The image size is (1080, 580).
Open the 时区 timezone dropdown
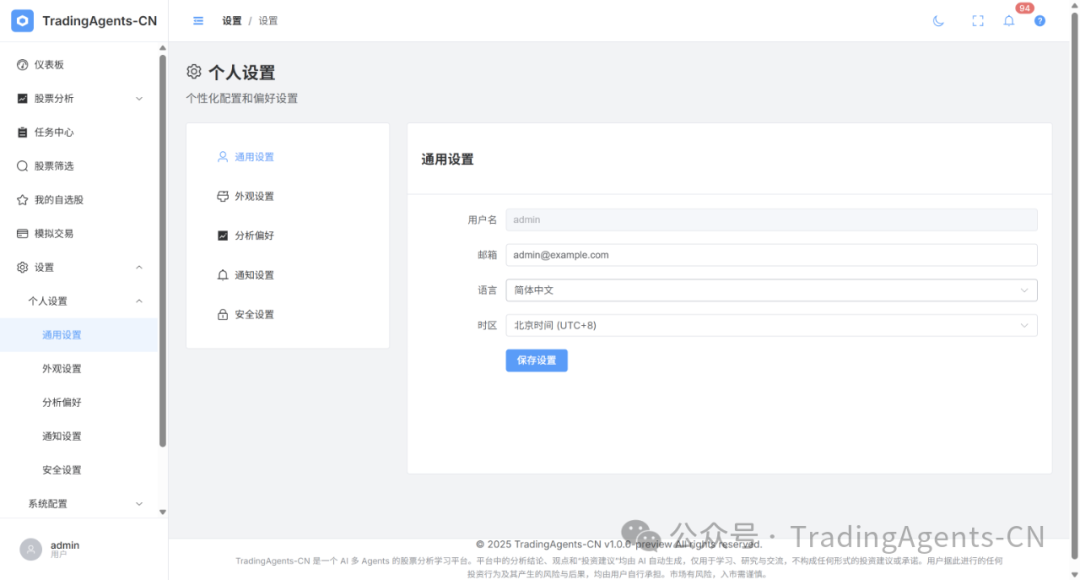[x=770, y=325]
